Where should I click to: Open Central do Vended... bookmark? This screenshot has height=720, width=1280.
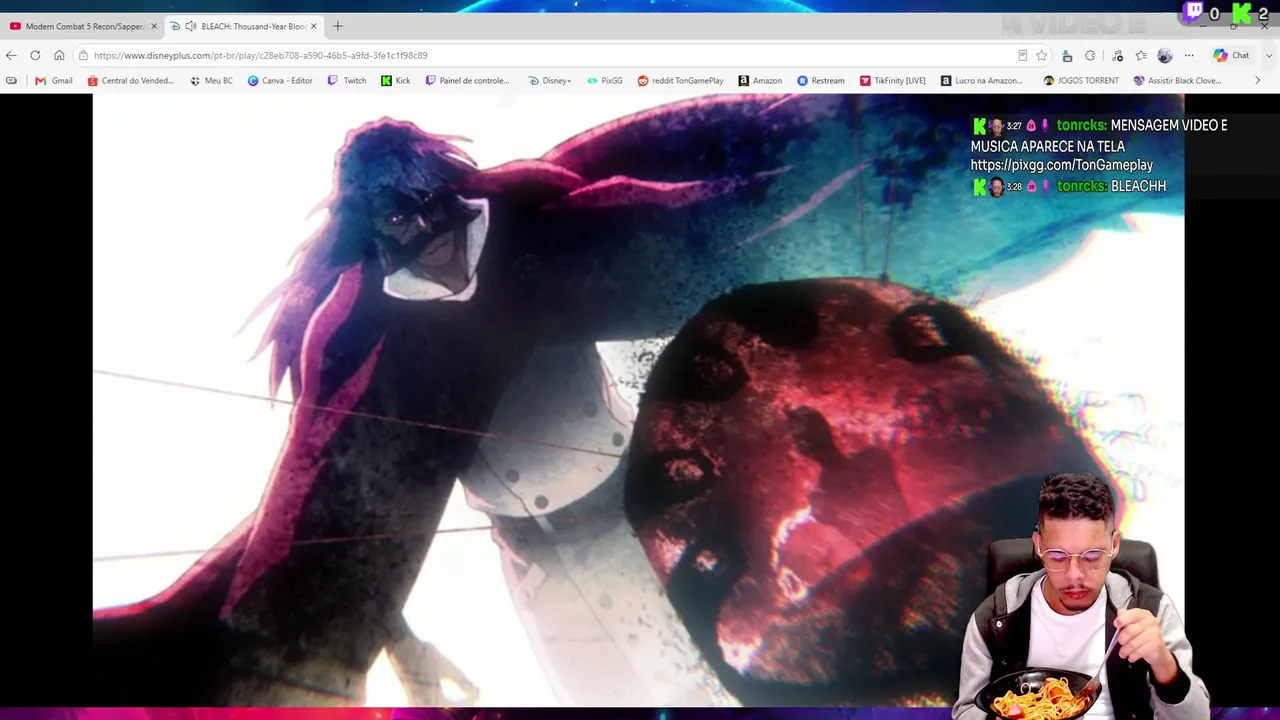131,80
